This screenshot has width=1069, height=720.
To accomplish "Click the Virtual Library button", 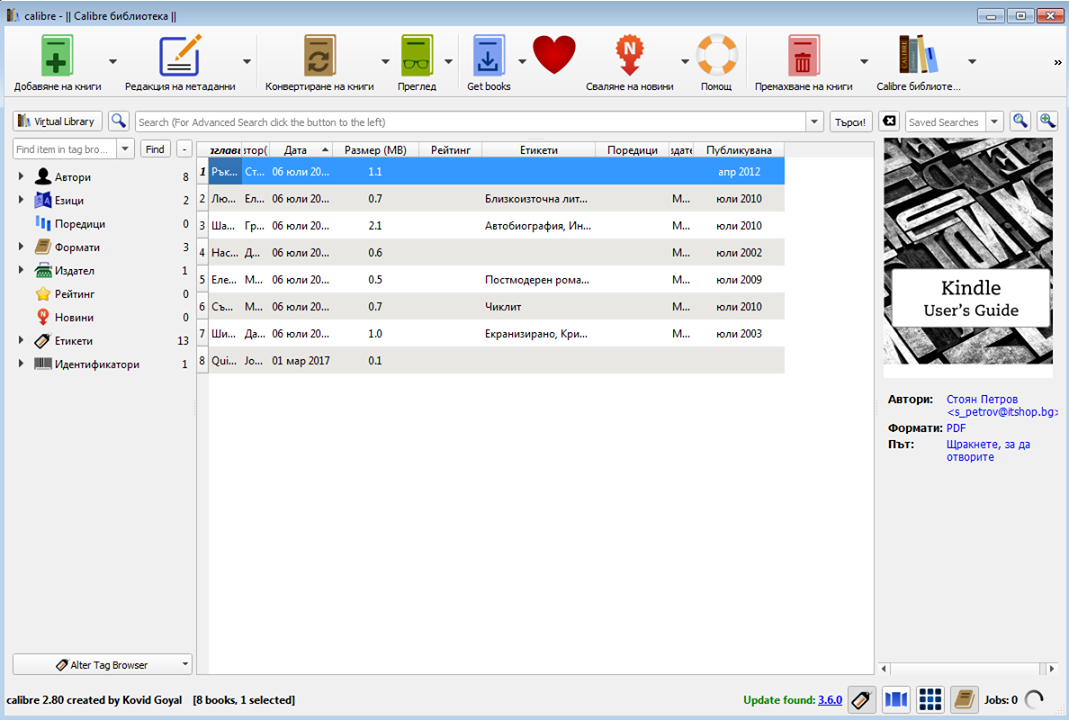I will (x=57, y=121).
